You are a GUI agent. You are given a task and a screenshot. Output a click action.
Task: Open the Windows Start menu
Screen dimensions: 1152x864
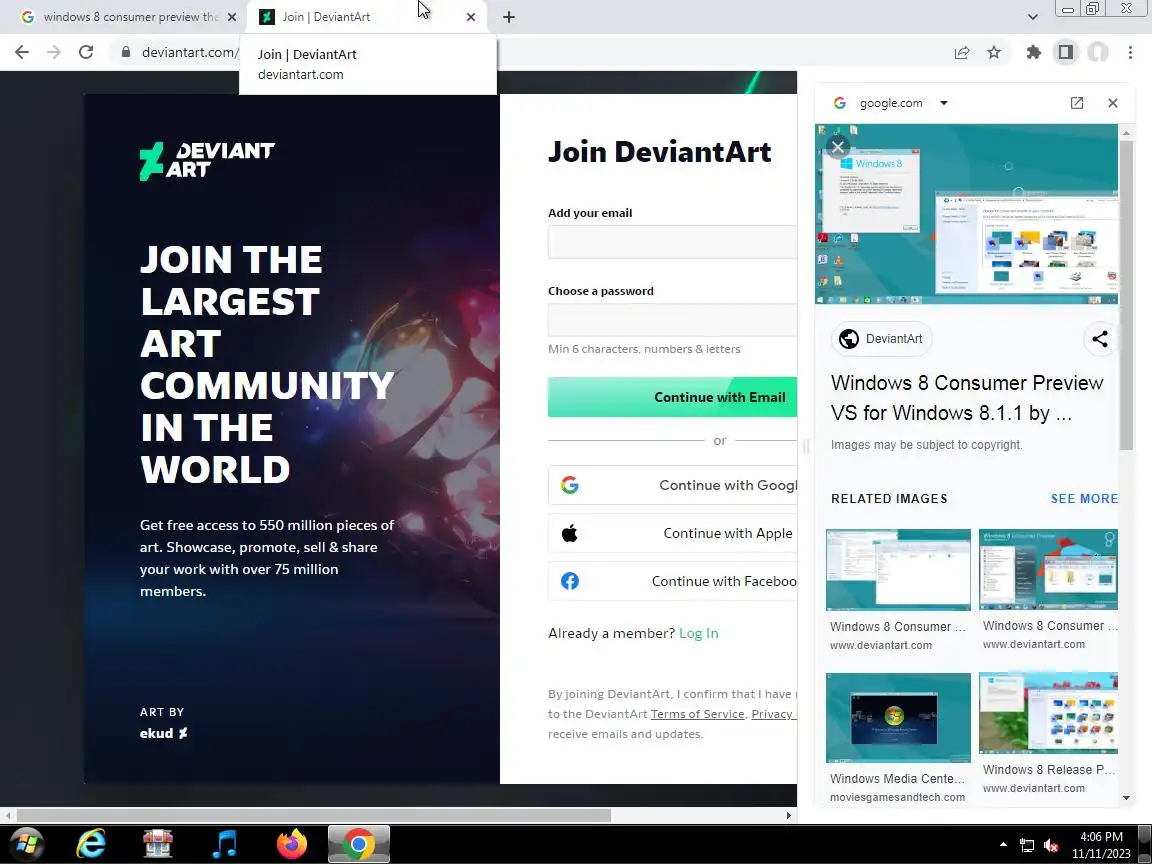tap(26, 844)
